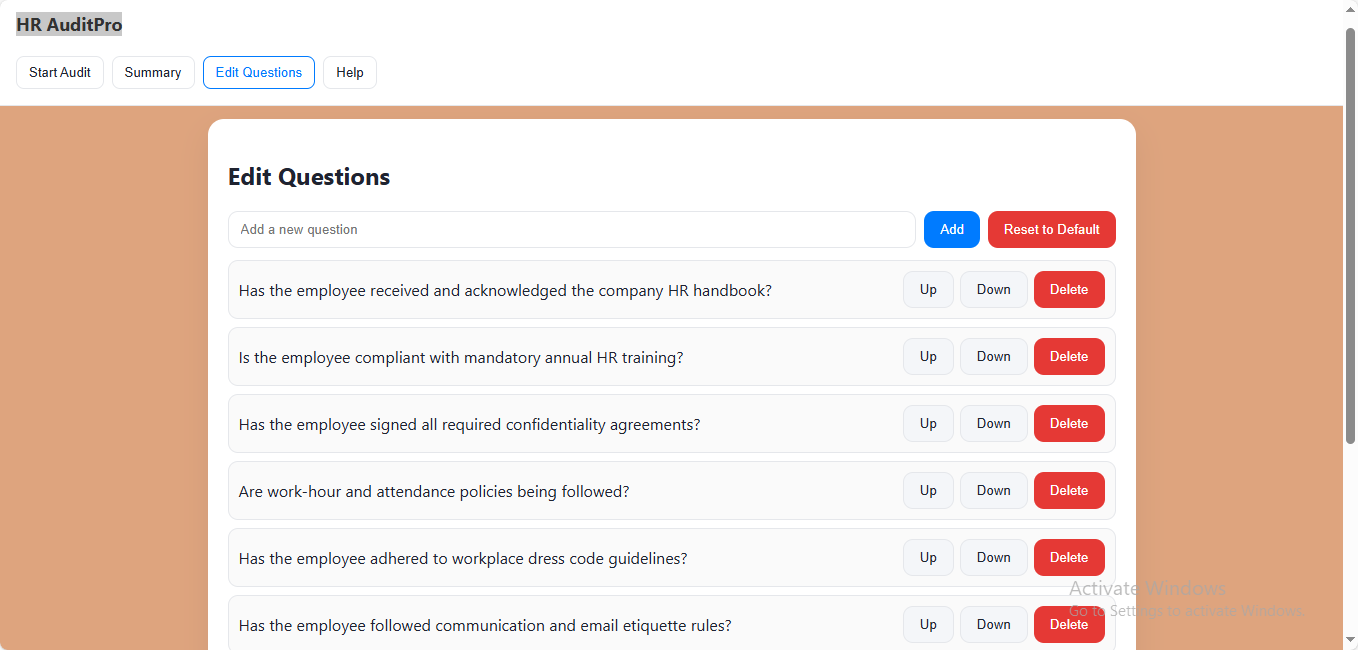This screenshot has width=1358, height=650.
Task: Select the Edit Questions tab
Action: (x=259, y=73)
